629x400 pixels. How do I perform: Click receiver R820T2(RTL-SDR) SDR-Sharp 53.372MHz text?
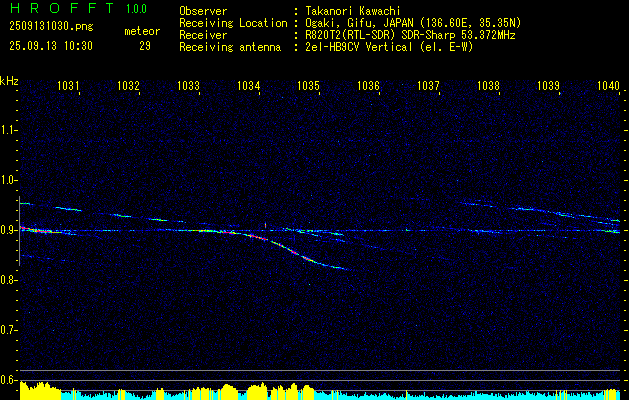pyautogui.click(x=410, y=35)
